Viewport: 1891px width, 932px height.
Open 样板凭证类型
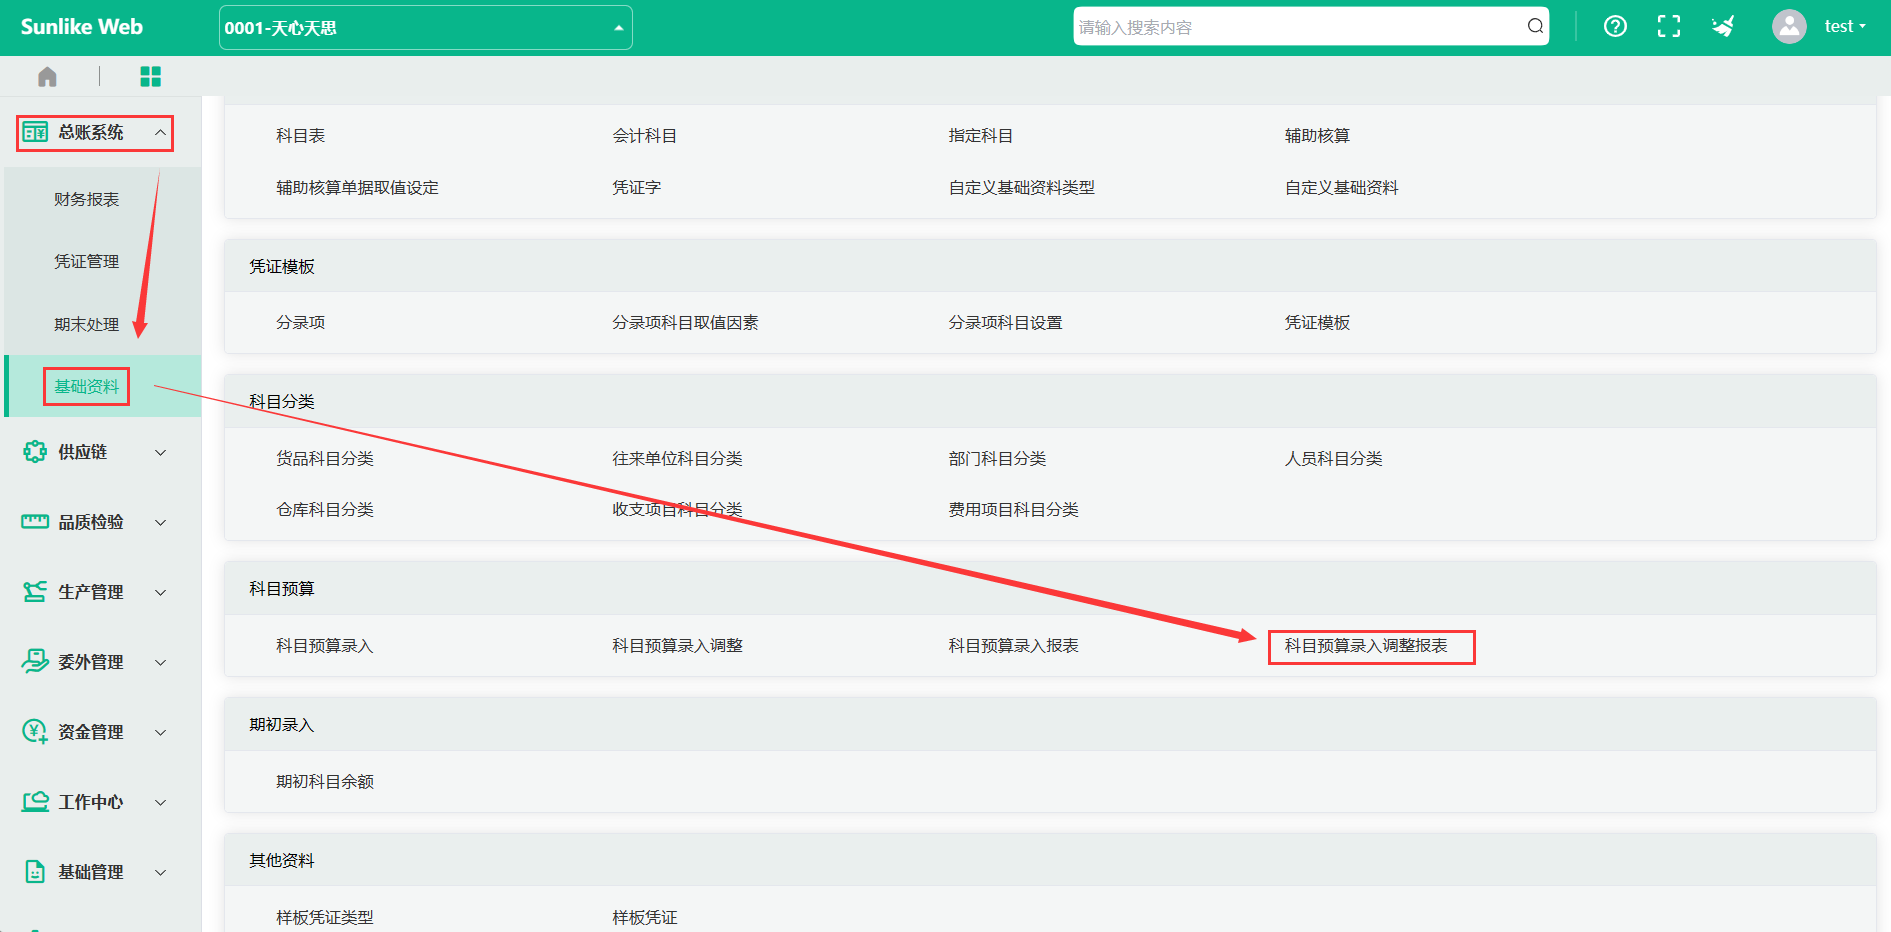coord(325,918)
